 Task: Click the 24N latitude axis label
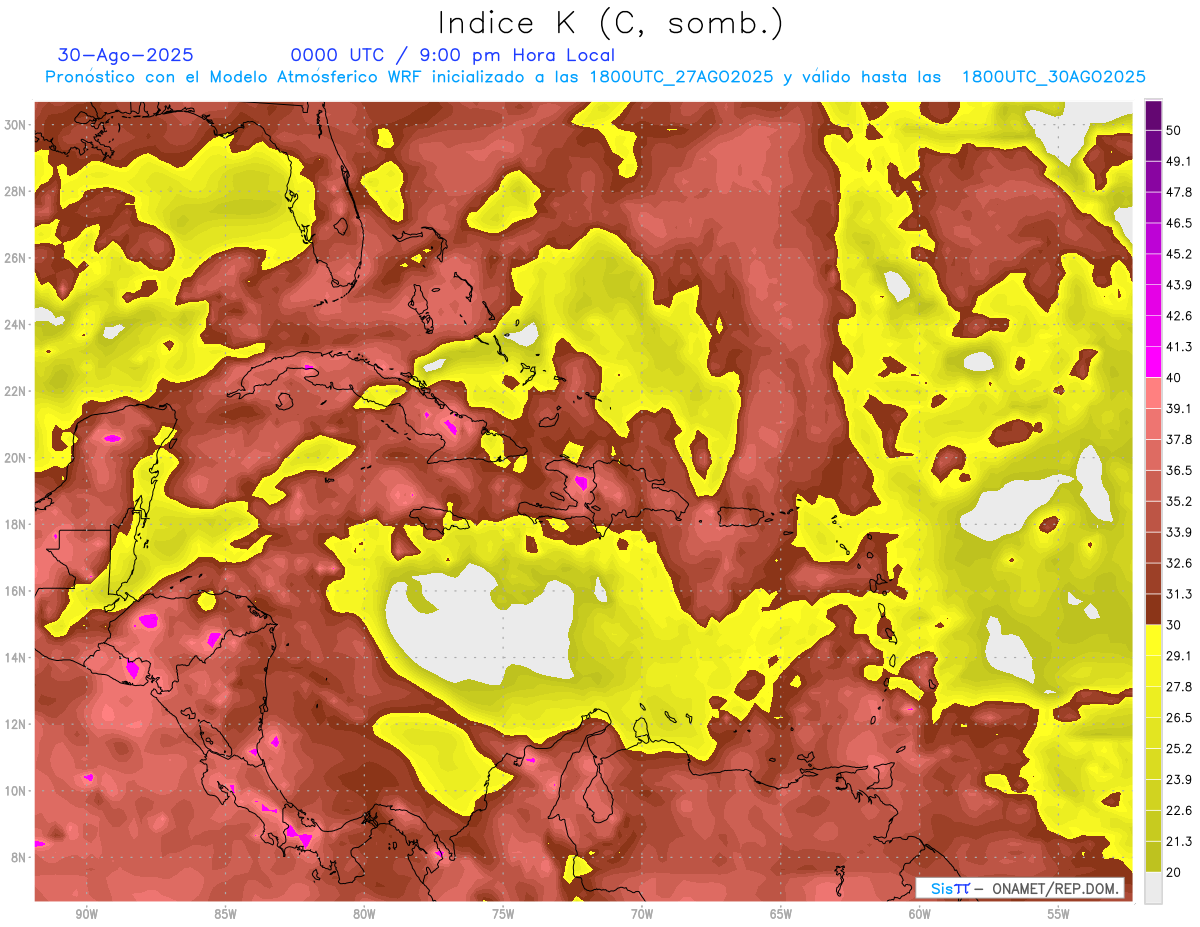point(15,325)
